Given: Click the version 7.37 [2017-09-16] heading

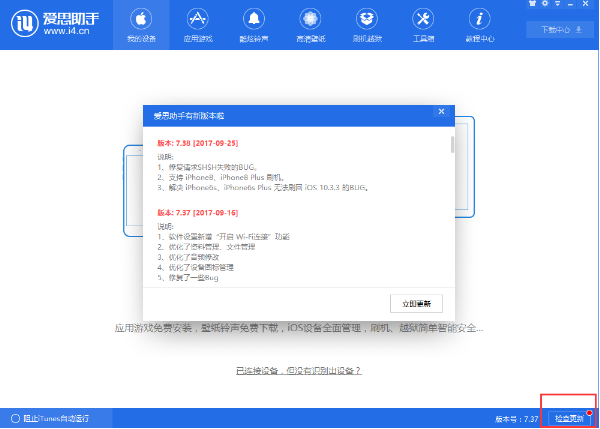Looking at the screenshot, I should [197, 213].
